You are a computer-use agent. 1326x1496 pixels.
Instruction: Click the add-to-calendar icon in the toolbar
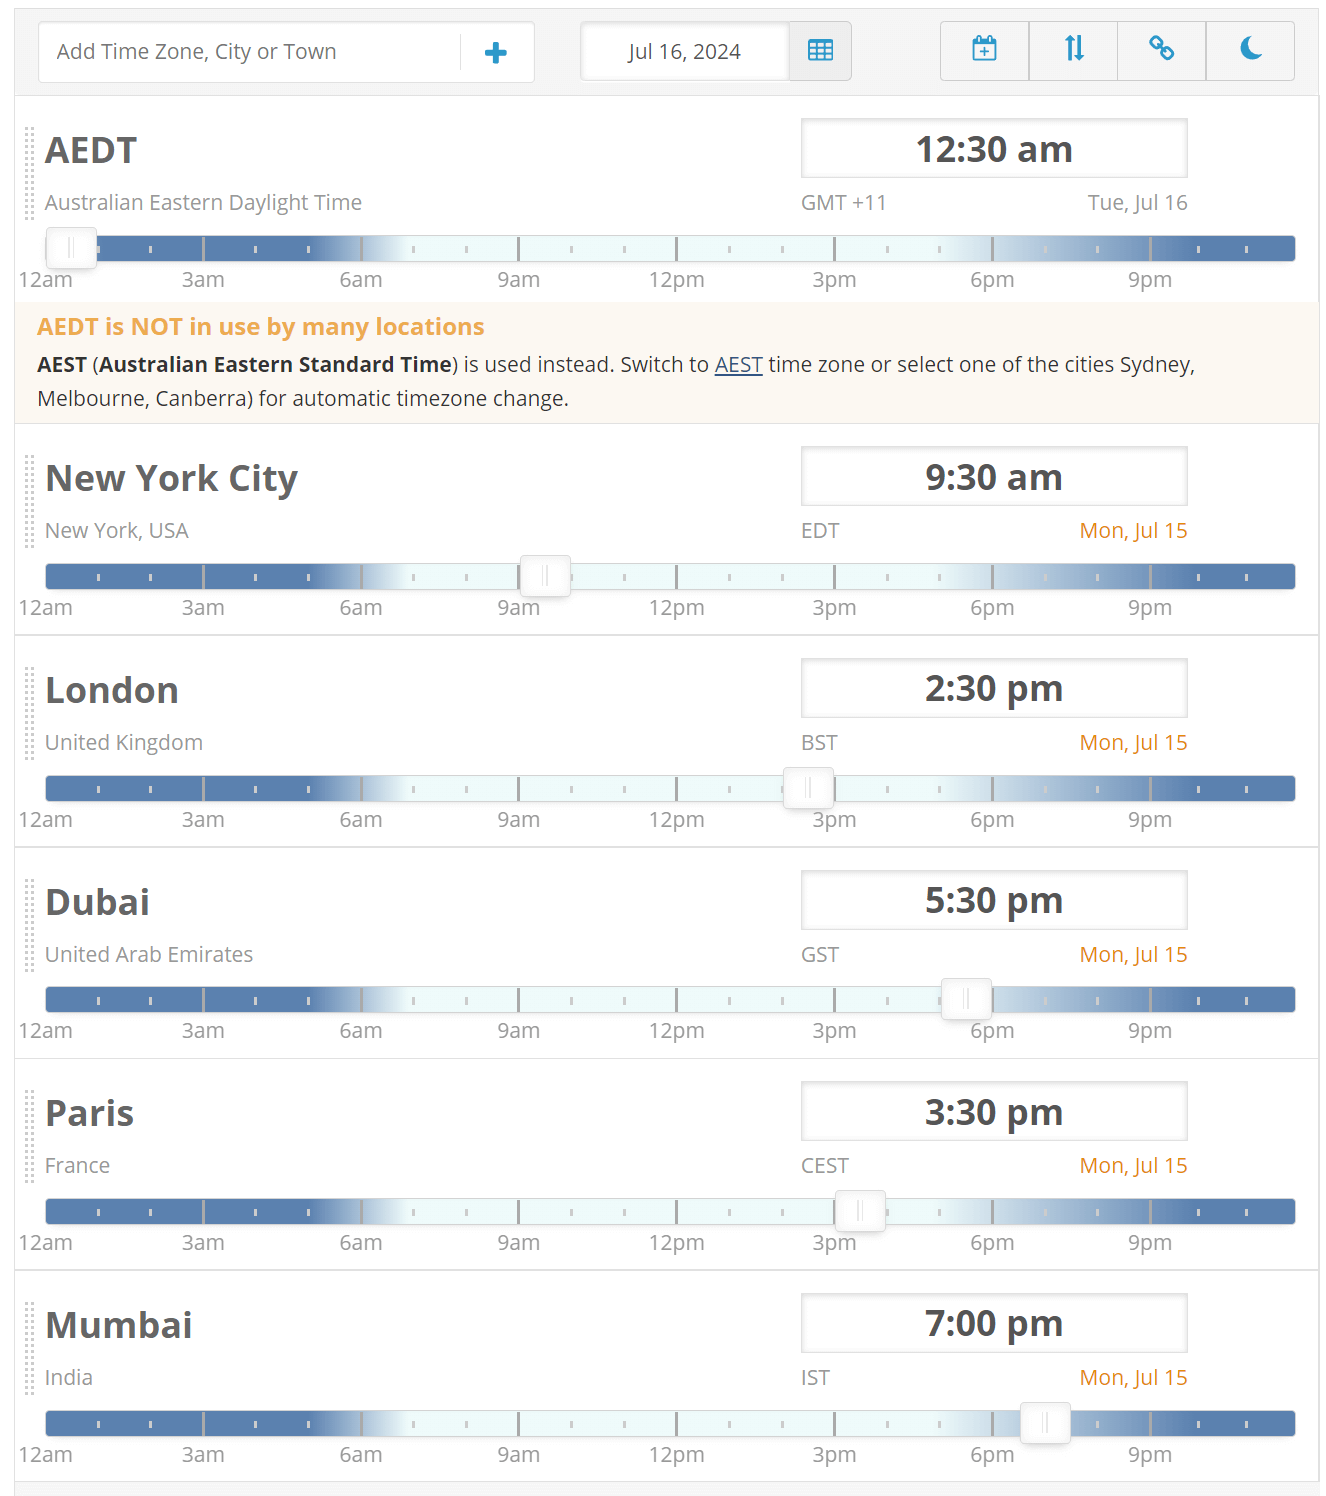coord(984,50)
